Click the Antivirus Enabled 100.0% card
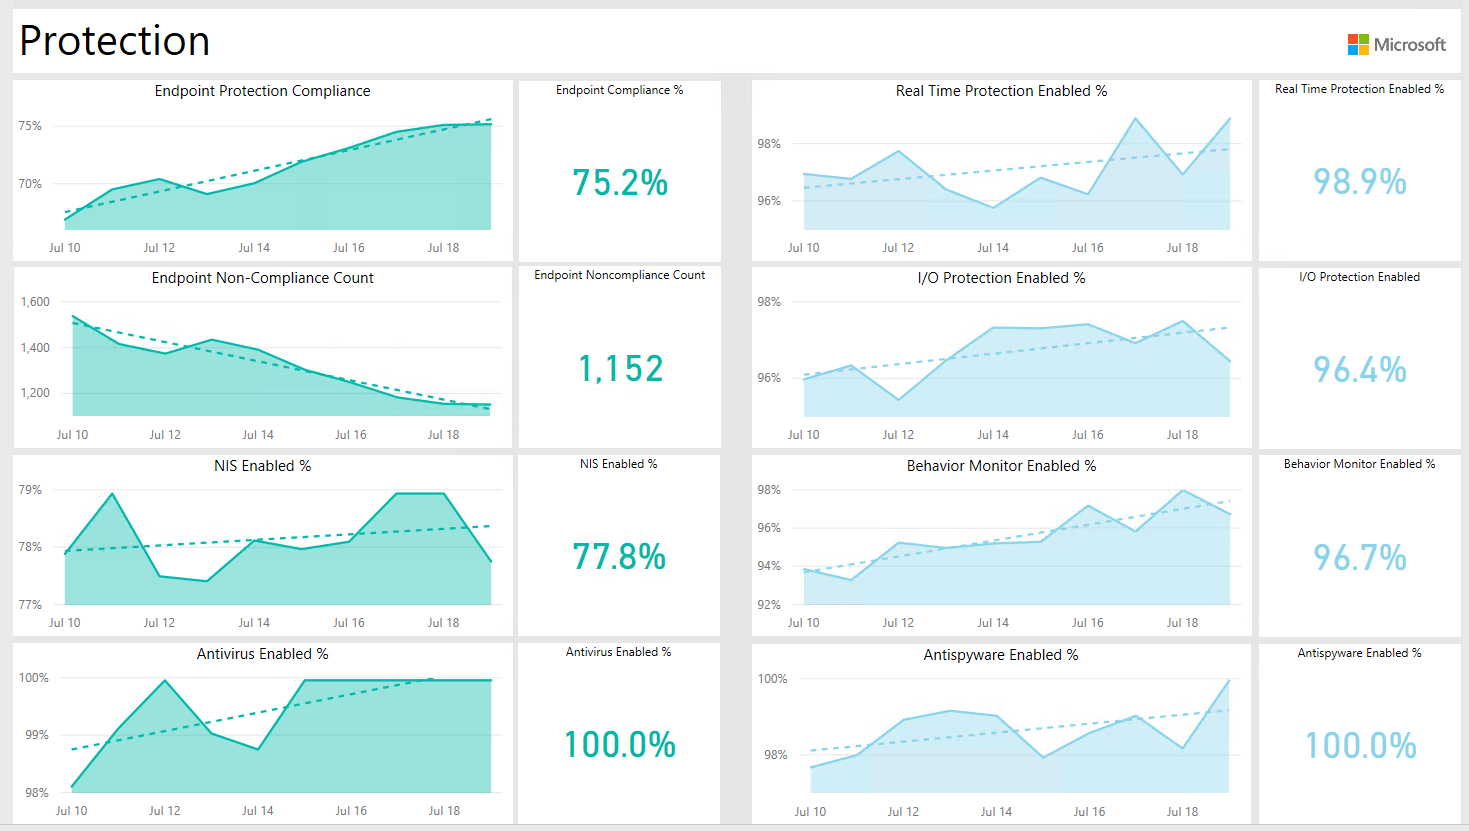 point(619,745)
